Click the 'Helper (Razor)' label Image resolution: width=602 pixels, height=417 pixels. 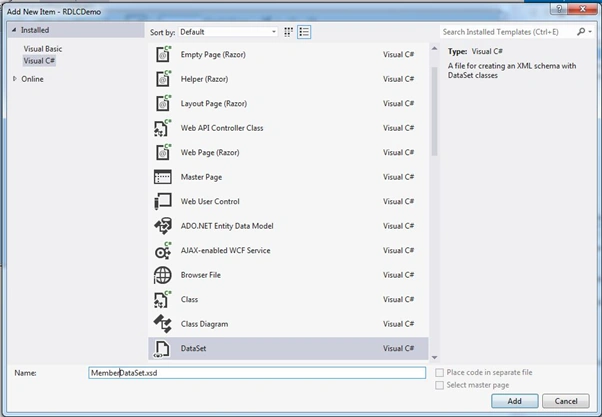click(x=204, y=79)
